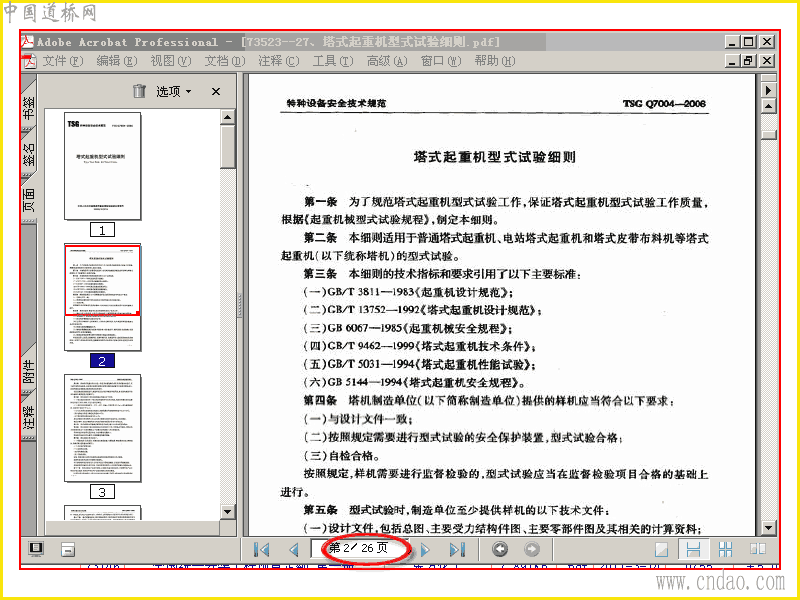Screen dimensions: 800x600
Task: Enable continuous facing pages layout
Action: pyautogui.click(x=725, y=549)
